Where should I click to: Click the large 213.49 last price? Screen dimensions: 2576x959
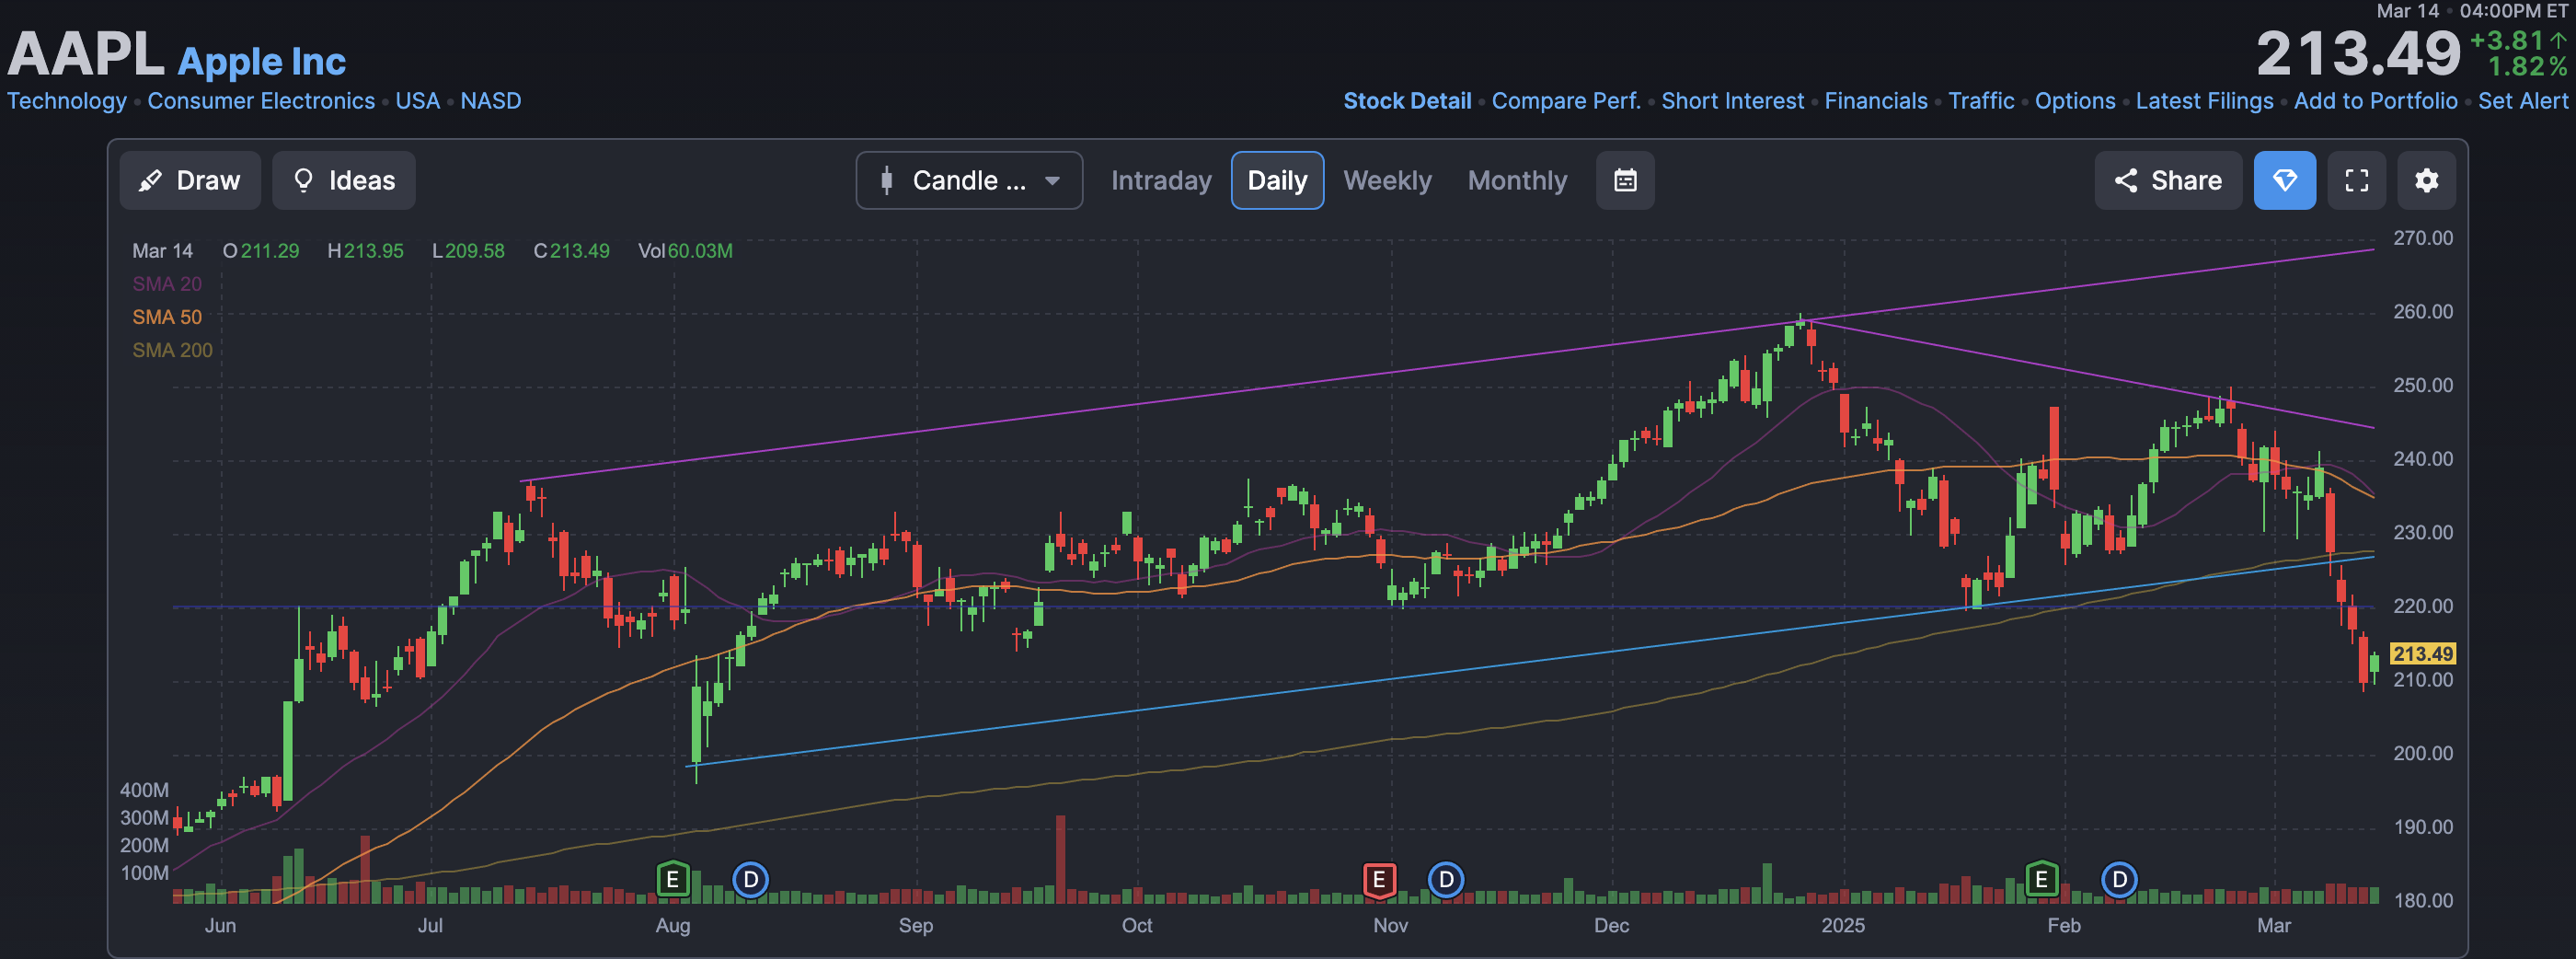tap(2358, 53)
